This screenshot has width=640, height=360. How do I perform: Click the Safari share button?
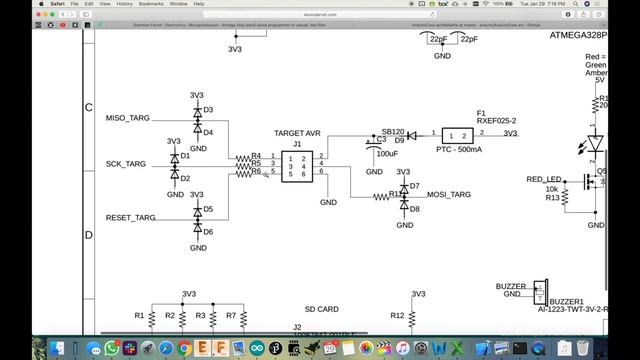coord(583,14)
